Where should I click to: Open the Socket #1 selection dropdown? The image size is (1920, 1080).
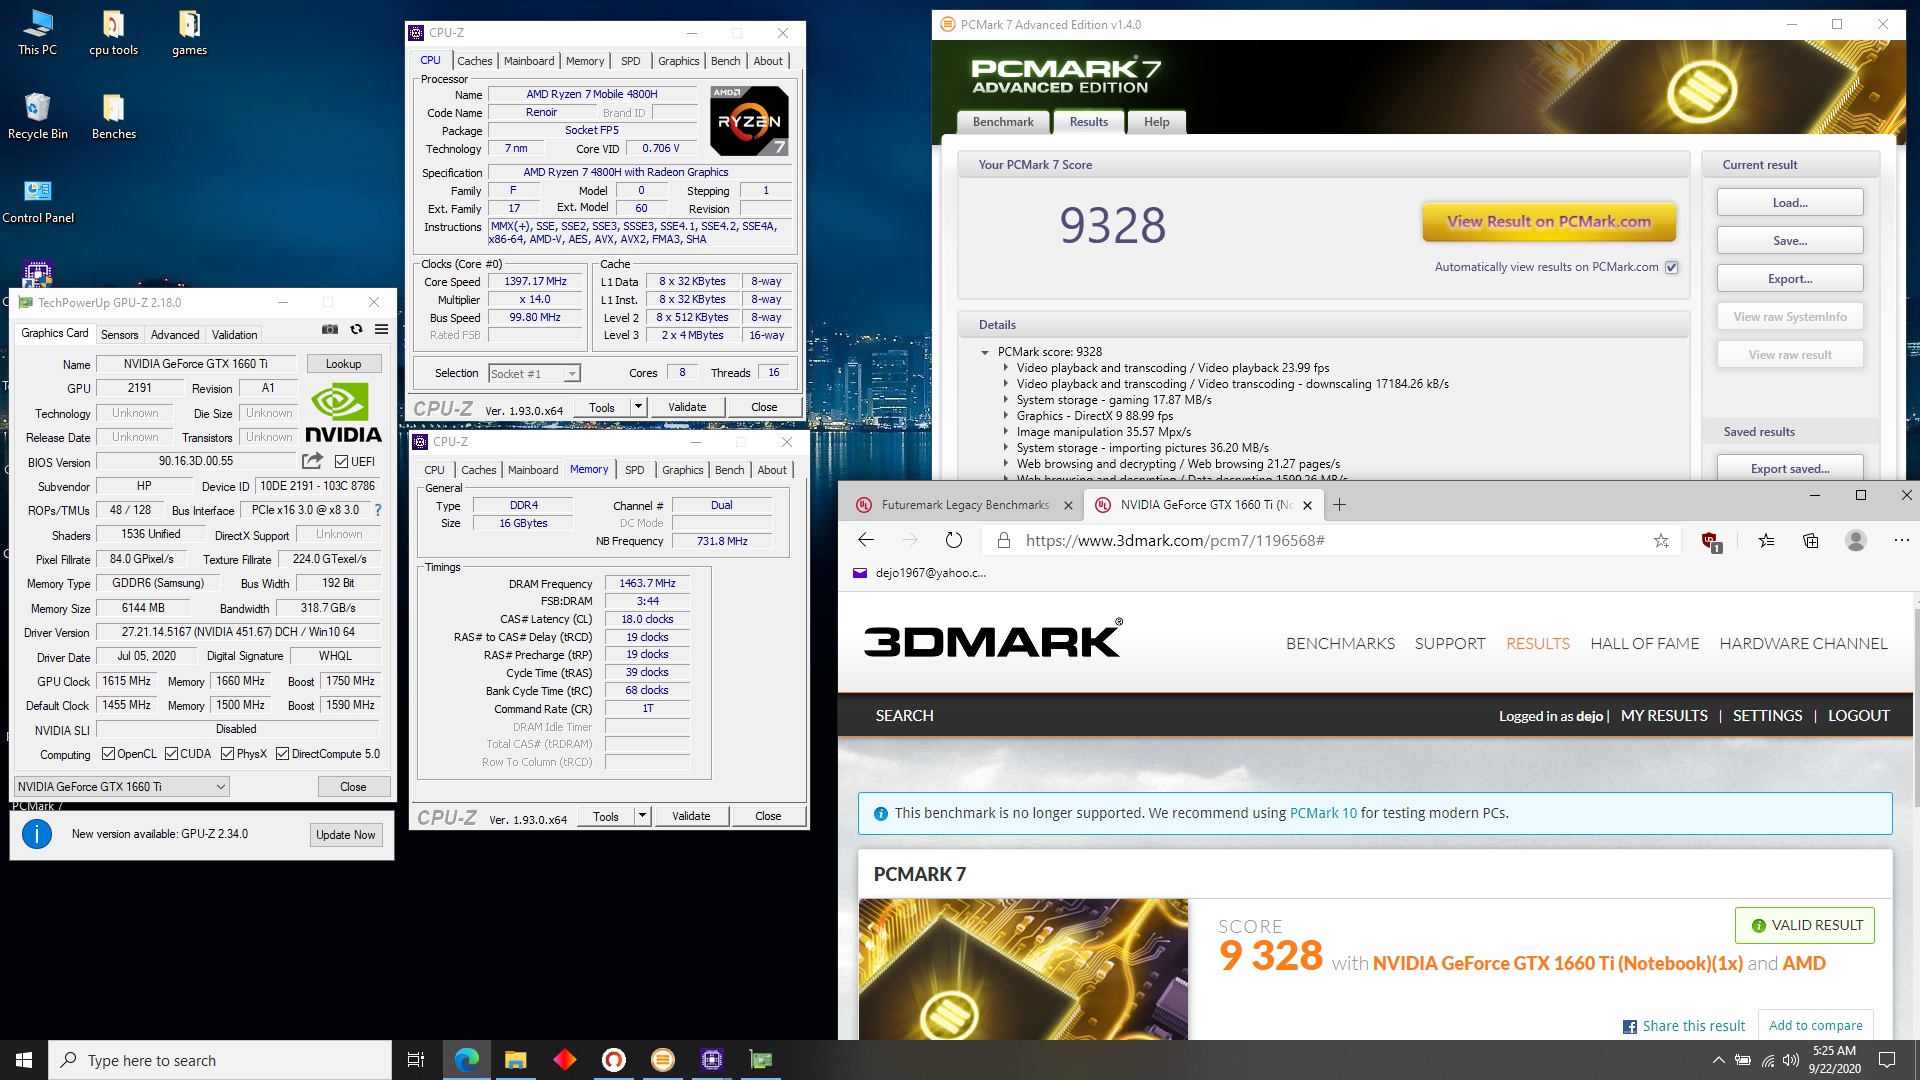tap(534, 374)
